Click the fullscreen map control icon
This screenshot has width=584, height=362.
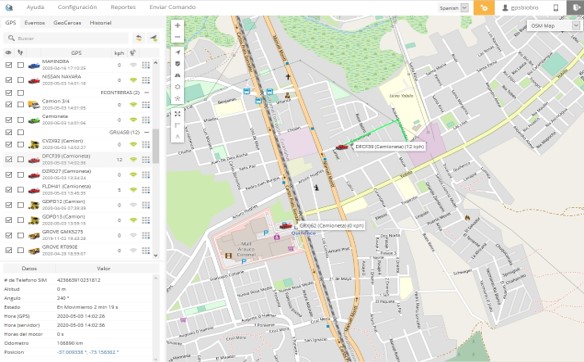tap(177, 114)
